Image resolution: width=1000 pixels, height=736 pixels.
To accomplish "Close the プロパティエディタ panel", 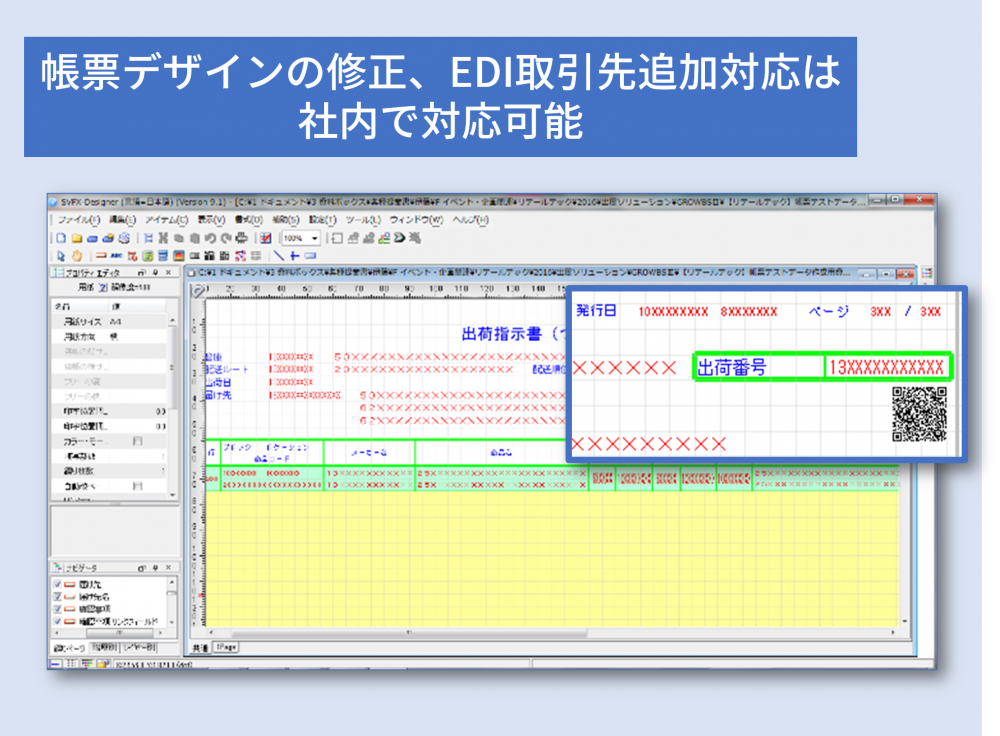I will pos(168,272).
